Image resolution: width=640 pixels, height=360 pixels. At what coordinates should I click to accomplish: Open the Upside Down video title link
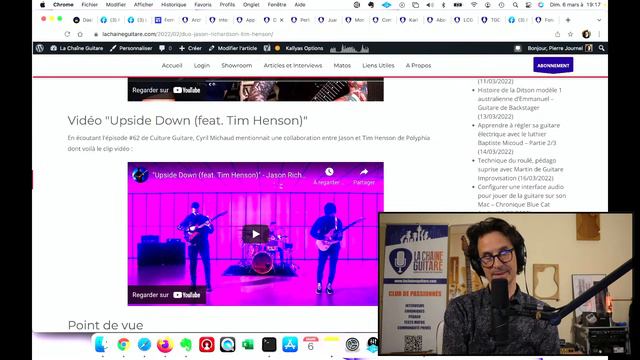(x=229, y=175)
